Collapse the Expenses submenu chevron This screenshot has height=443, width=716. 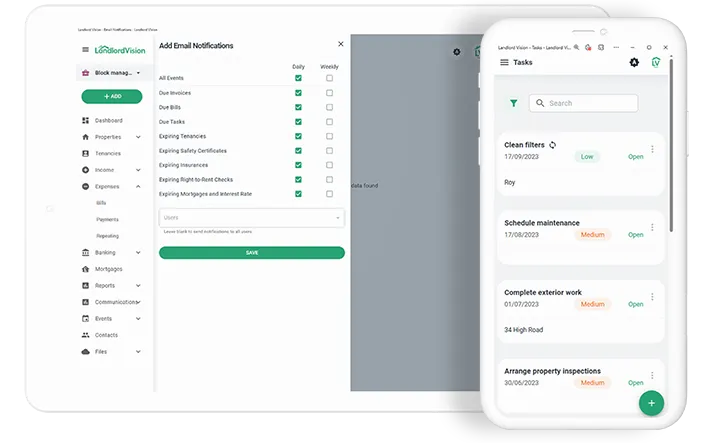tap(138, 186)
